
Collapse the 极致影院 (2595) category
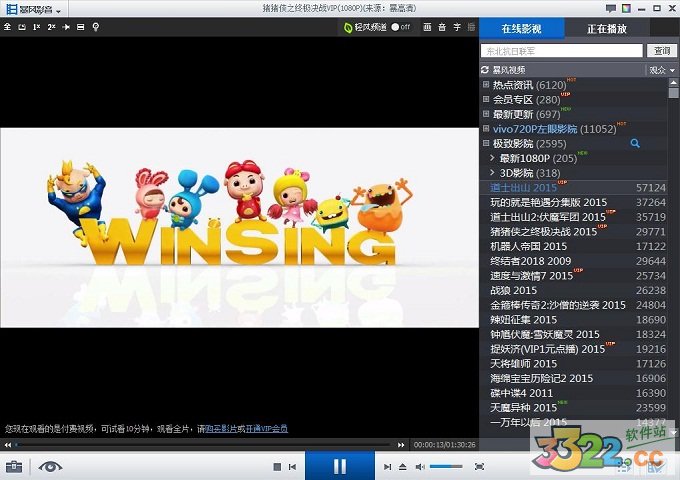(486, 143)
